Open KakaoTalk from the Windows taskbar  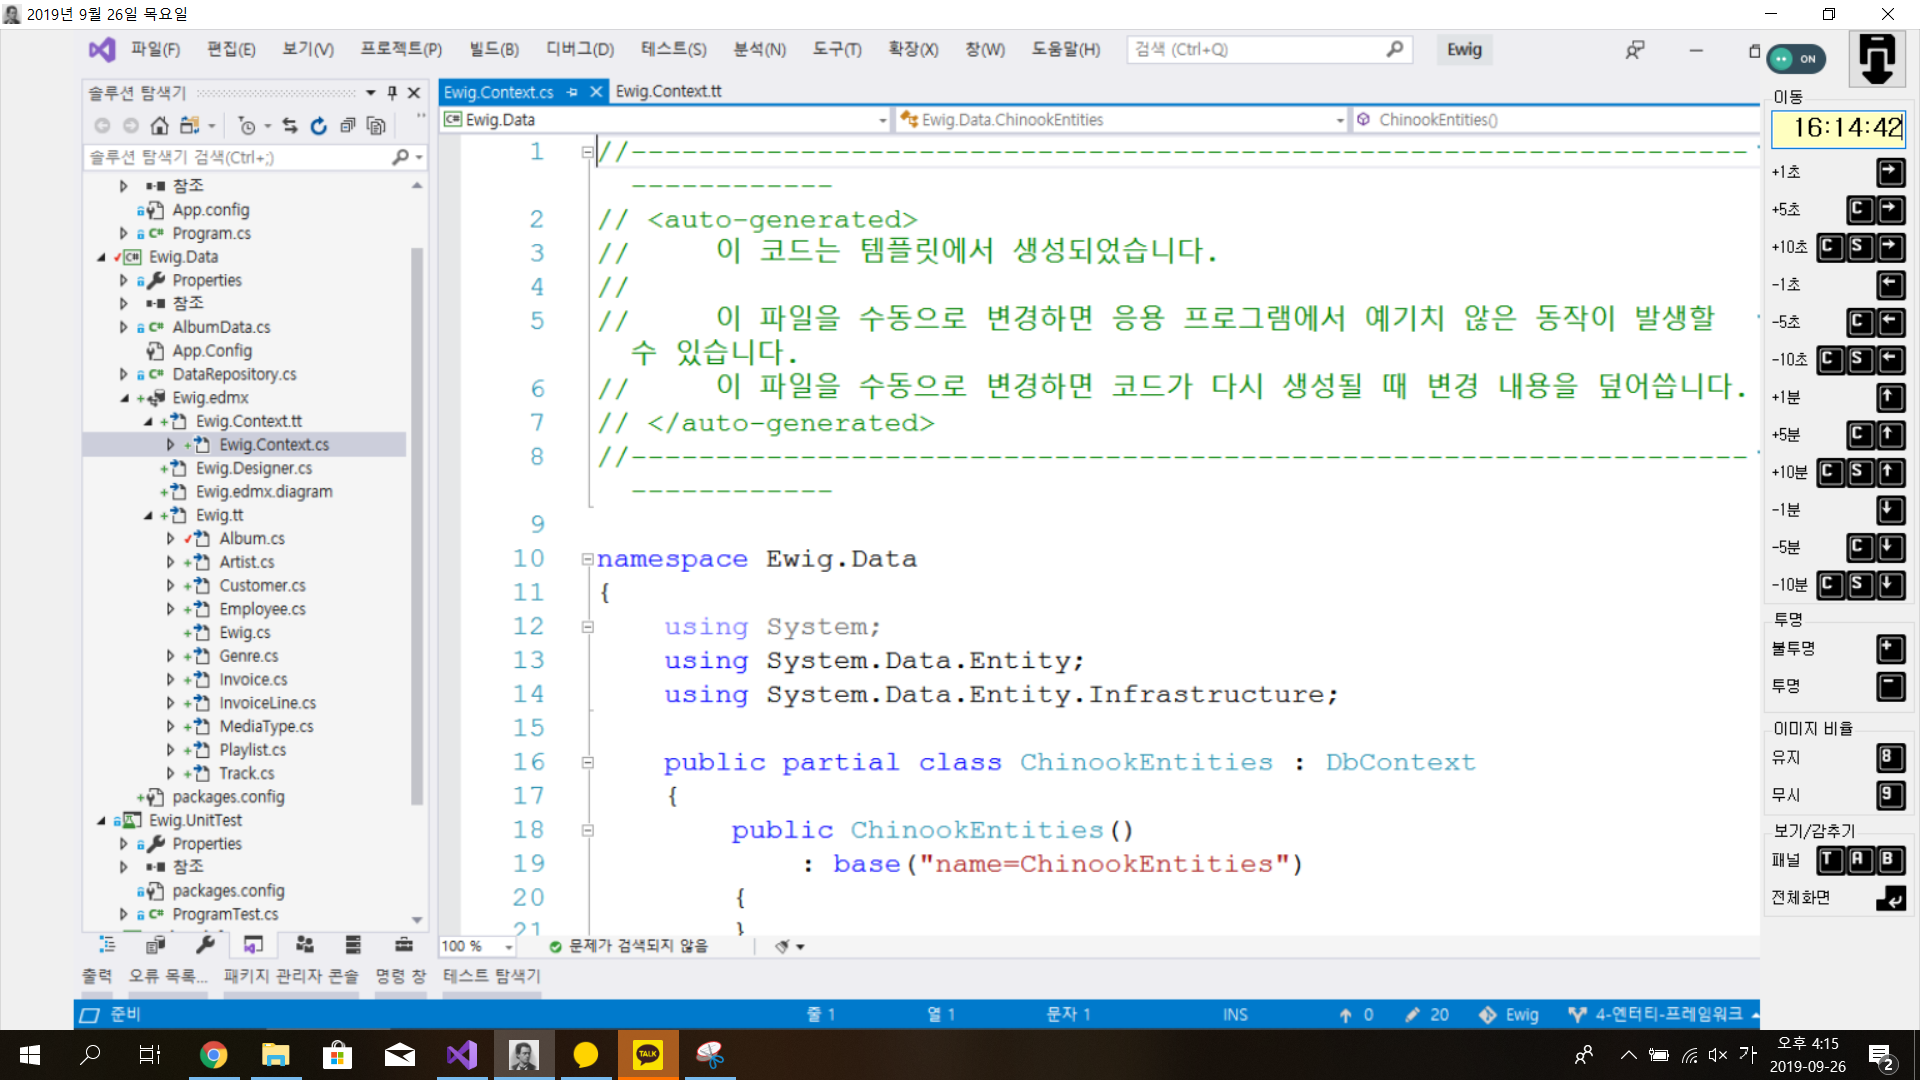pyautogui.click(x=648, y=1055)
